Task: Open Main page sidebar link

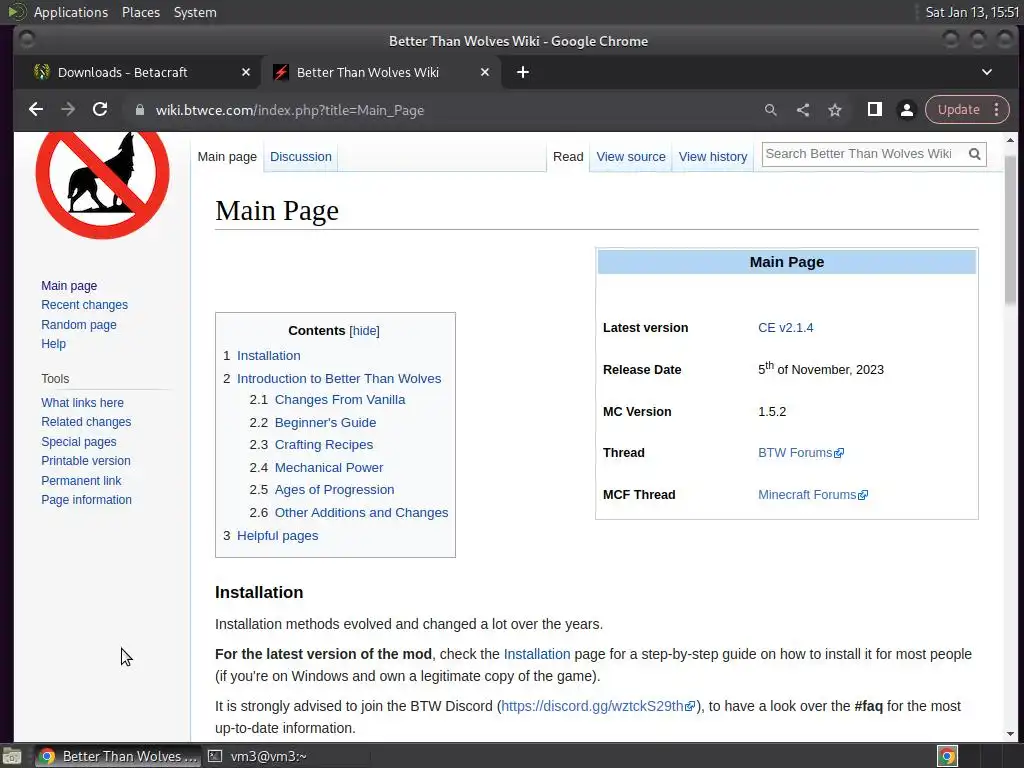Action: tap(69, 286)
